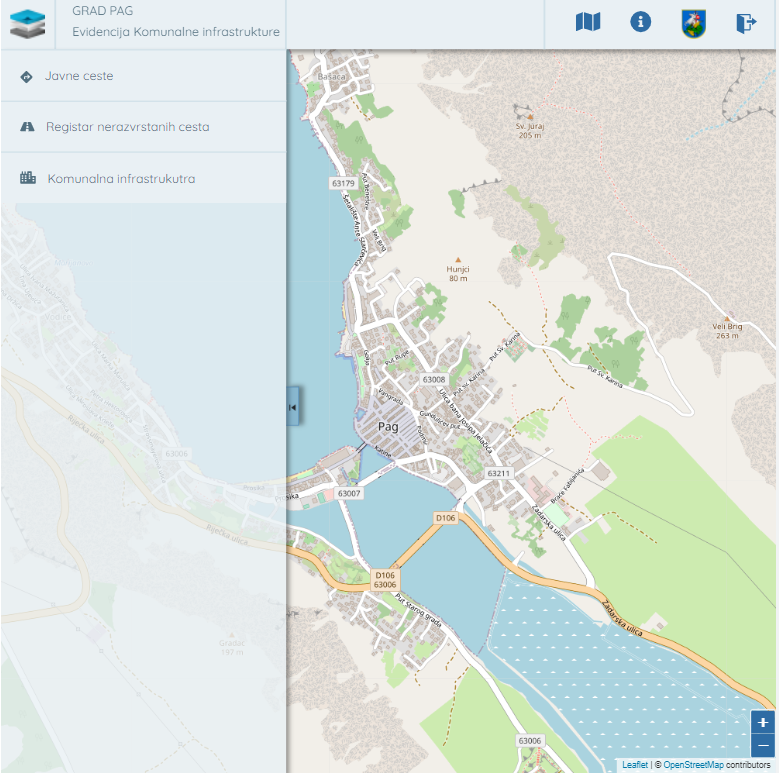Open the info circle icon
This screenshot has width=779, height=773.
pos(640,22)
